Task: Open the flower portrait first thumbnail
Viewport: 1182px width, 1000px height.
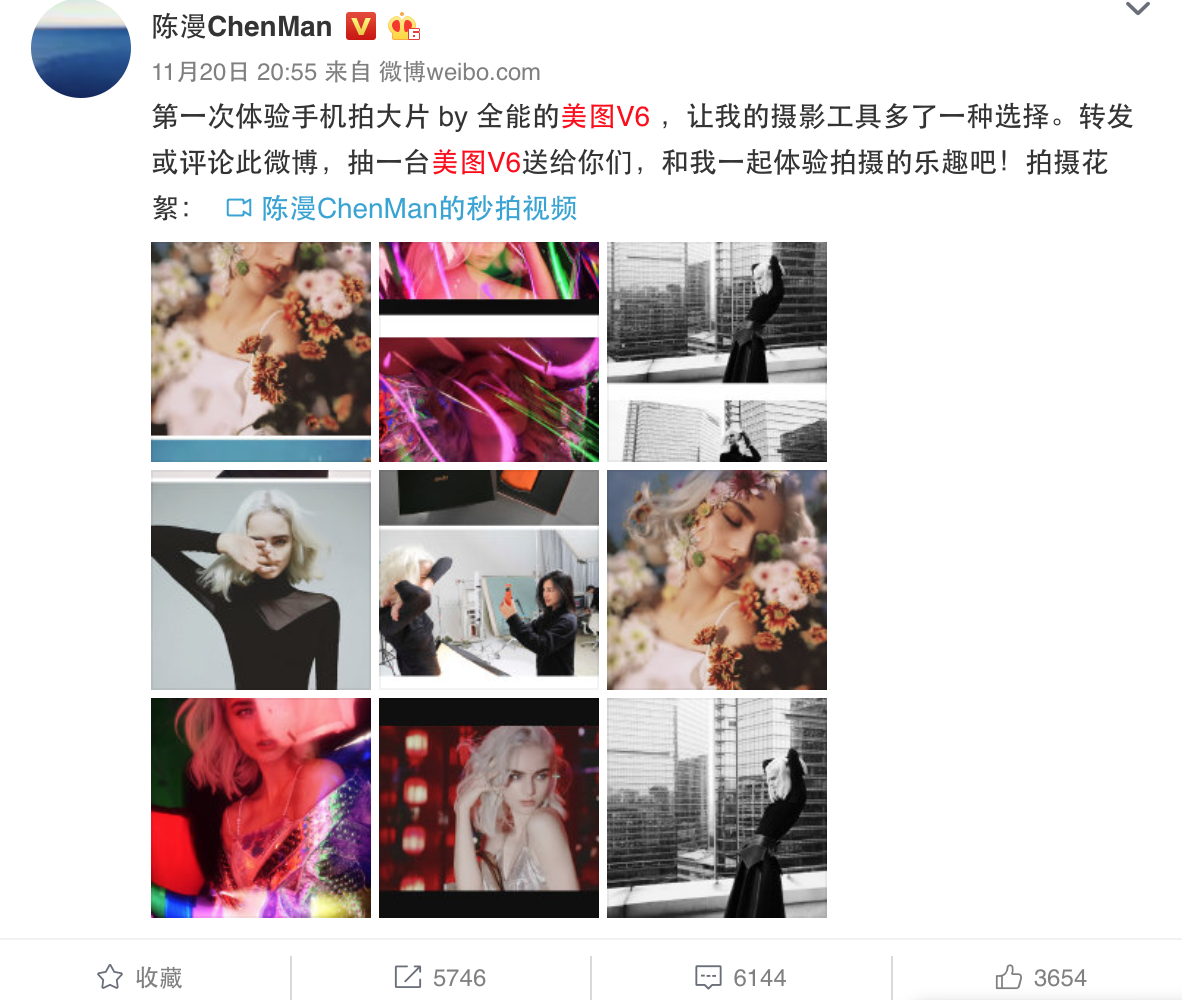Action: pos(261,352)
